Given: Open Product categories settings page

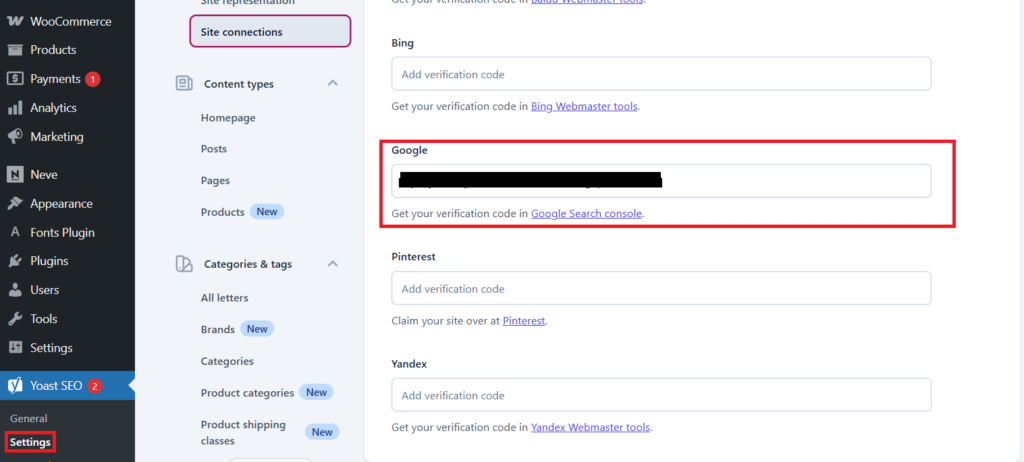Looking at the screenshot, I should click(247, 393).
